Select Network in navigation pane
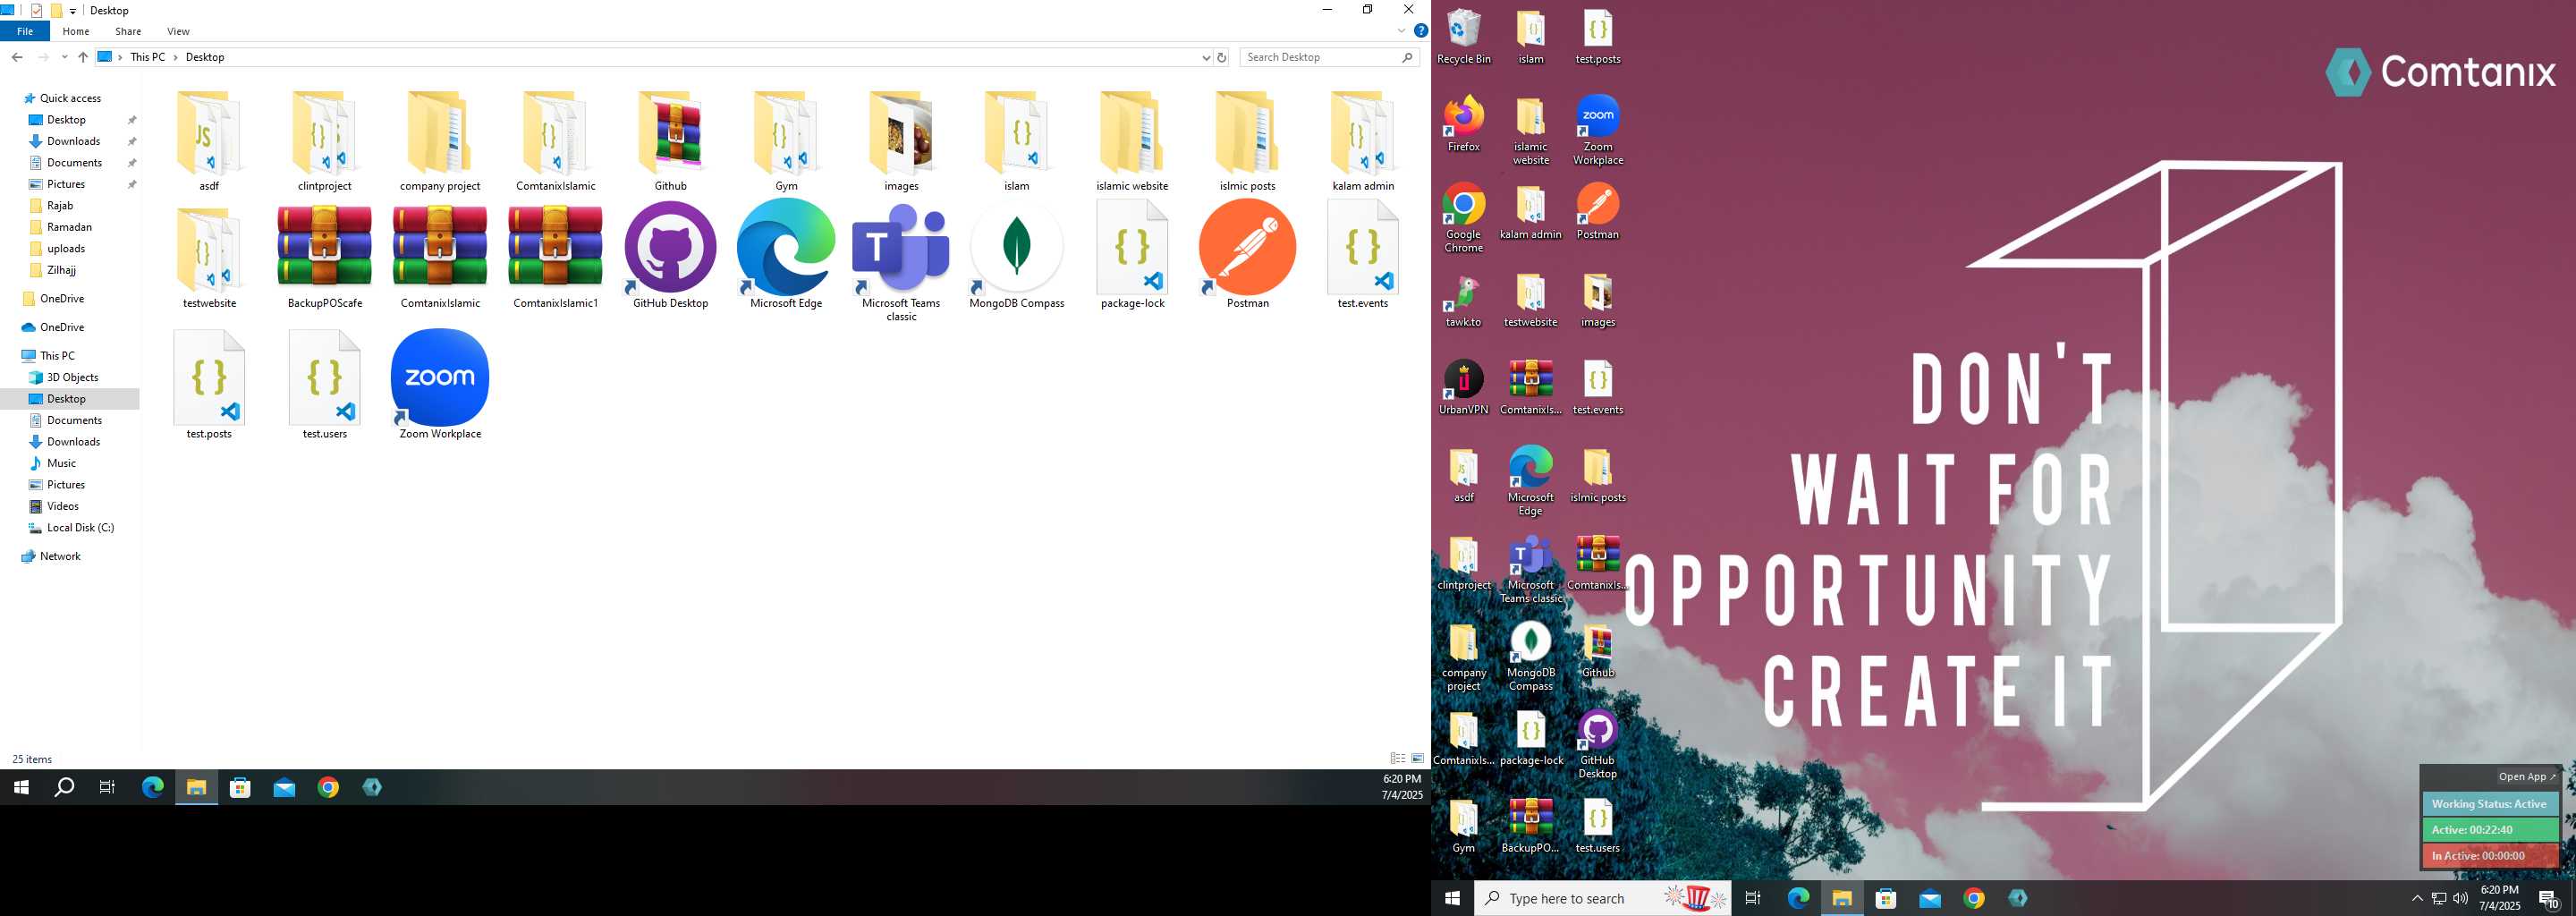The width and height of the screenshot is (2576, 916). 60,556
